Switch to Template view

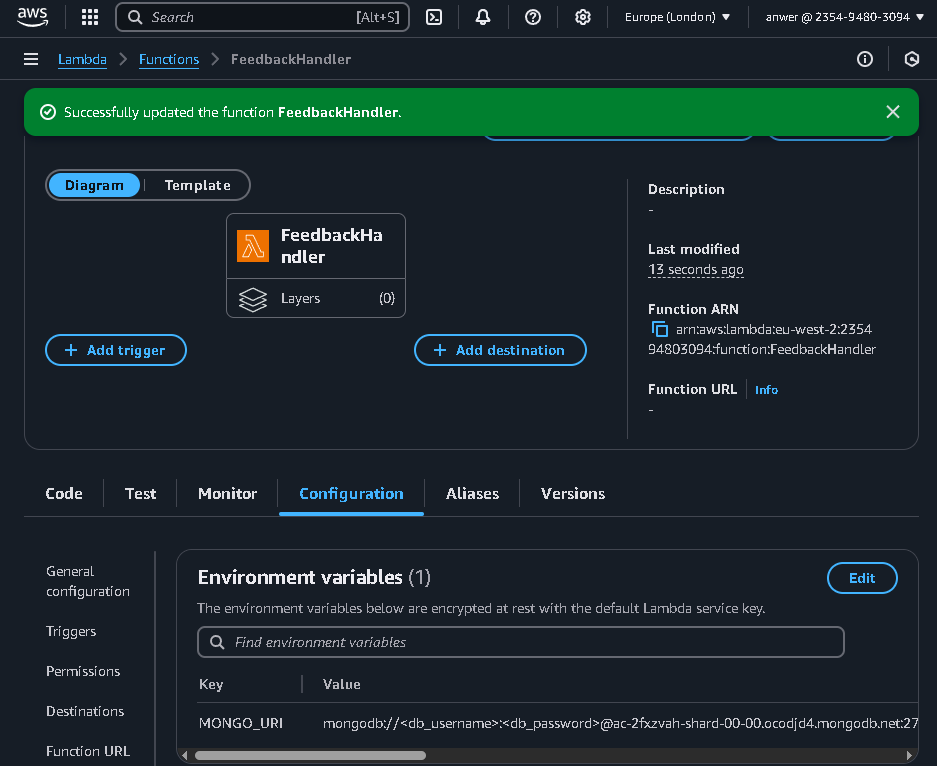[x=198, y=185]
